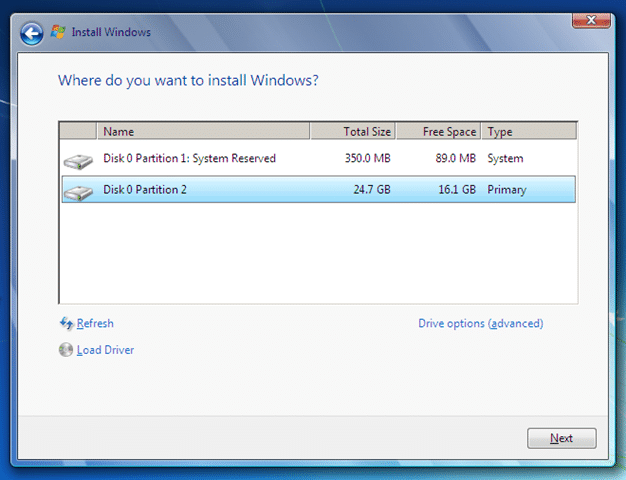Click the Refresh arrows icon
626x480 pixels.
click(x=66, y=323)
